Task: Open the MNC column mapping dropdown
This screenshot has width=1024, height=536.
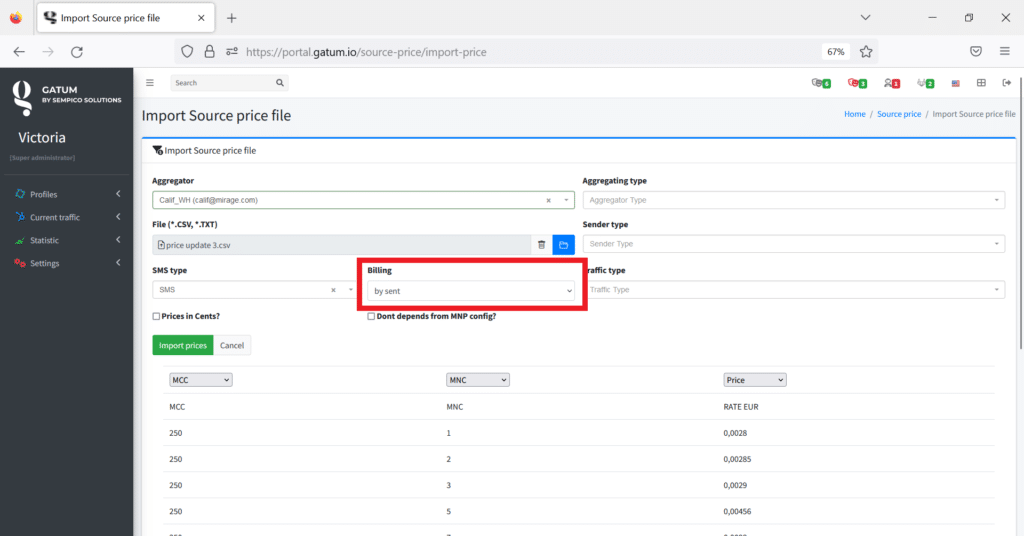Action: click(x=478, y=380)
